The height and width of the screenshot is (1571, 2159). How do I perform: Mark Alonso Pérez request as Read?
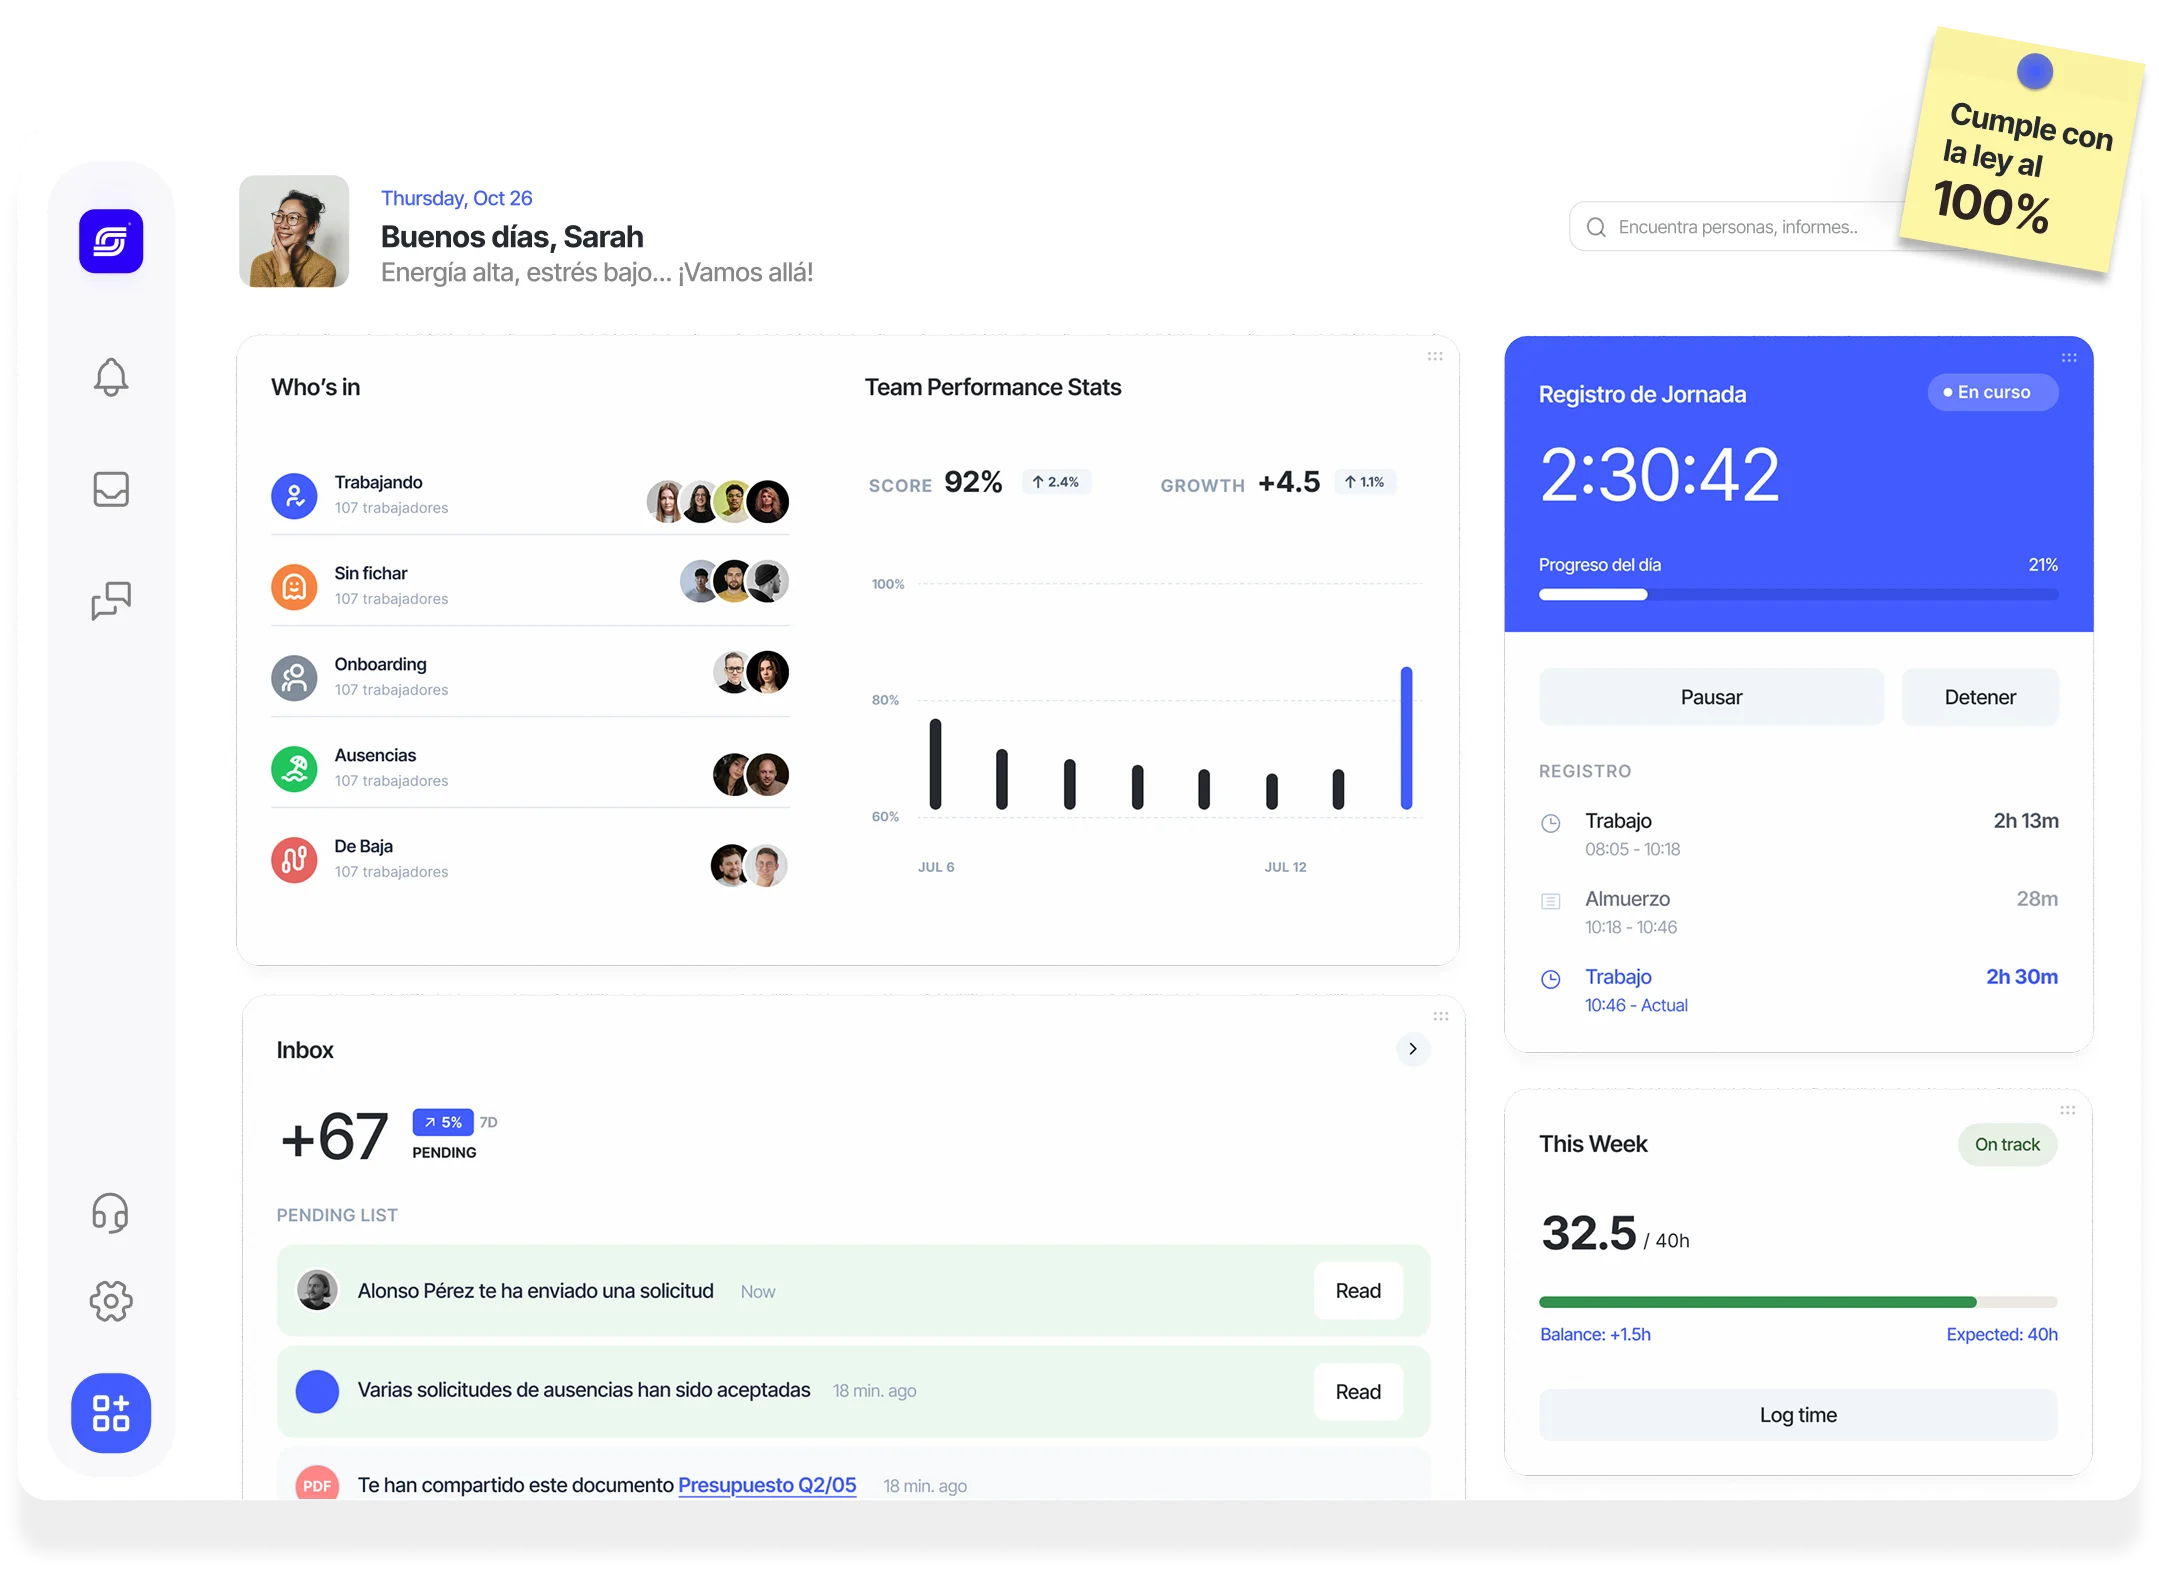1358,1291
